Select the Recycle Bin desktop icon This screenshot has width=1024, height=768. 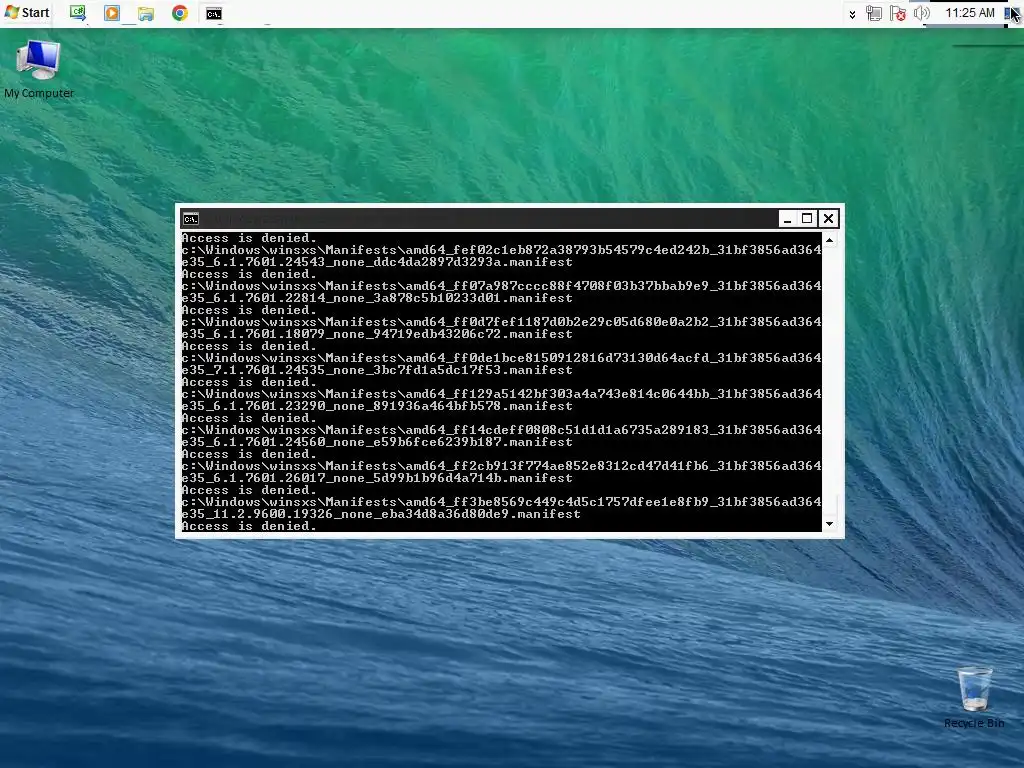(x=974, y=697)
